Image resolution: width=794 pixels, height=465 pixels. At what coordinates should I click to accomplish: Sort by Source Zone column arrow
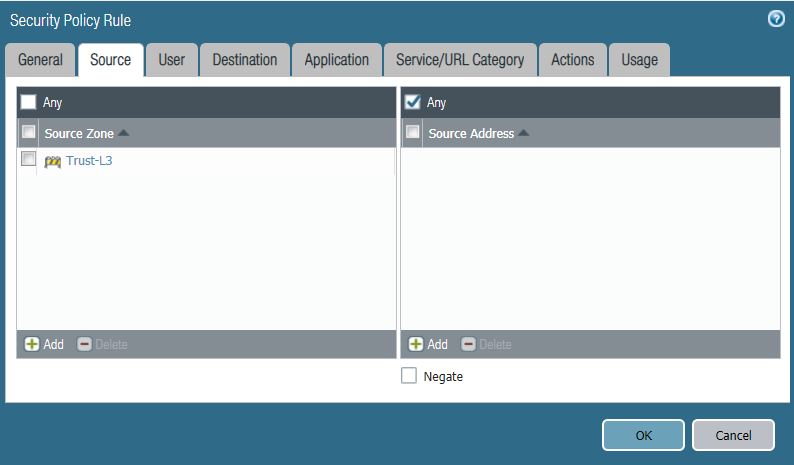124,133
